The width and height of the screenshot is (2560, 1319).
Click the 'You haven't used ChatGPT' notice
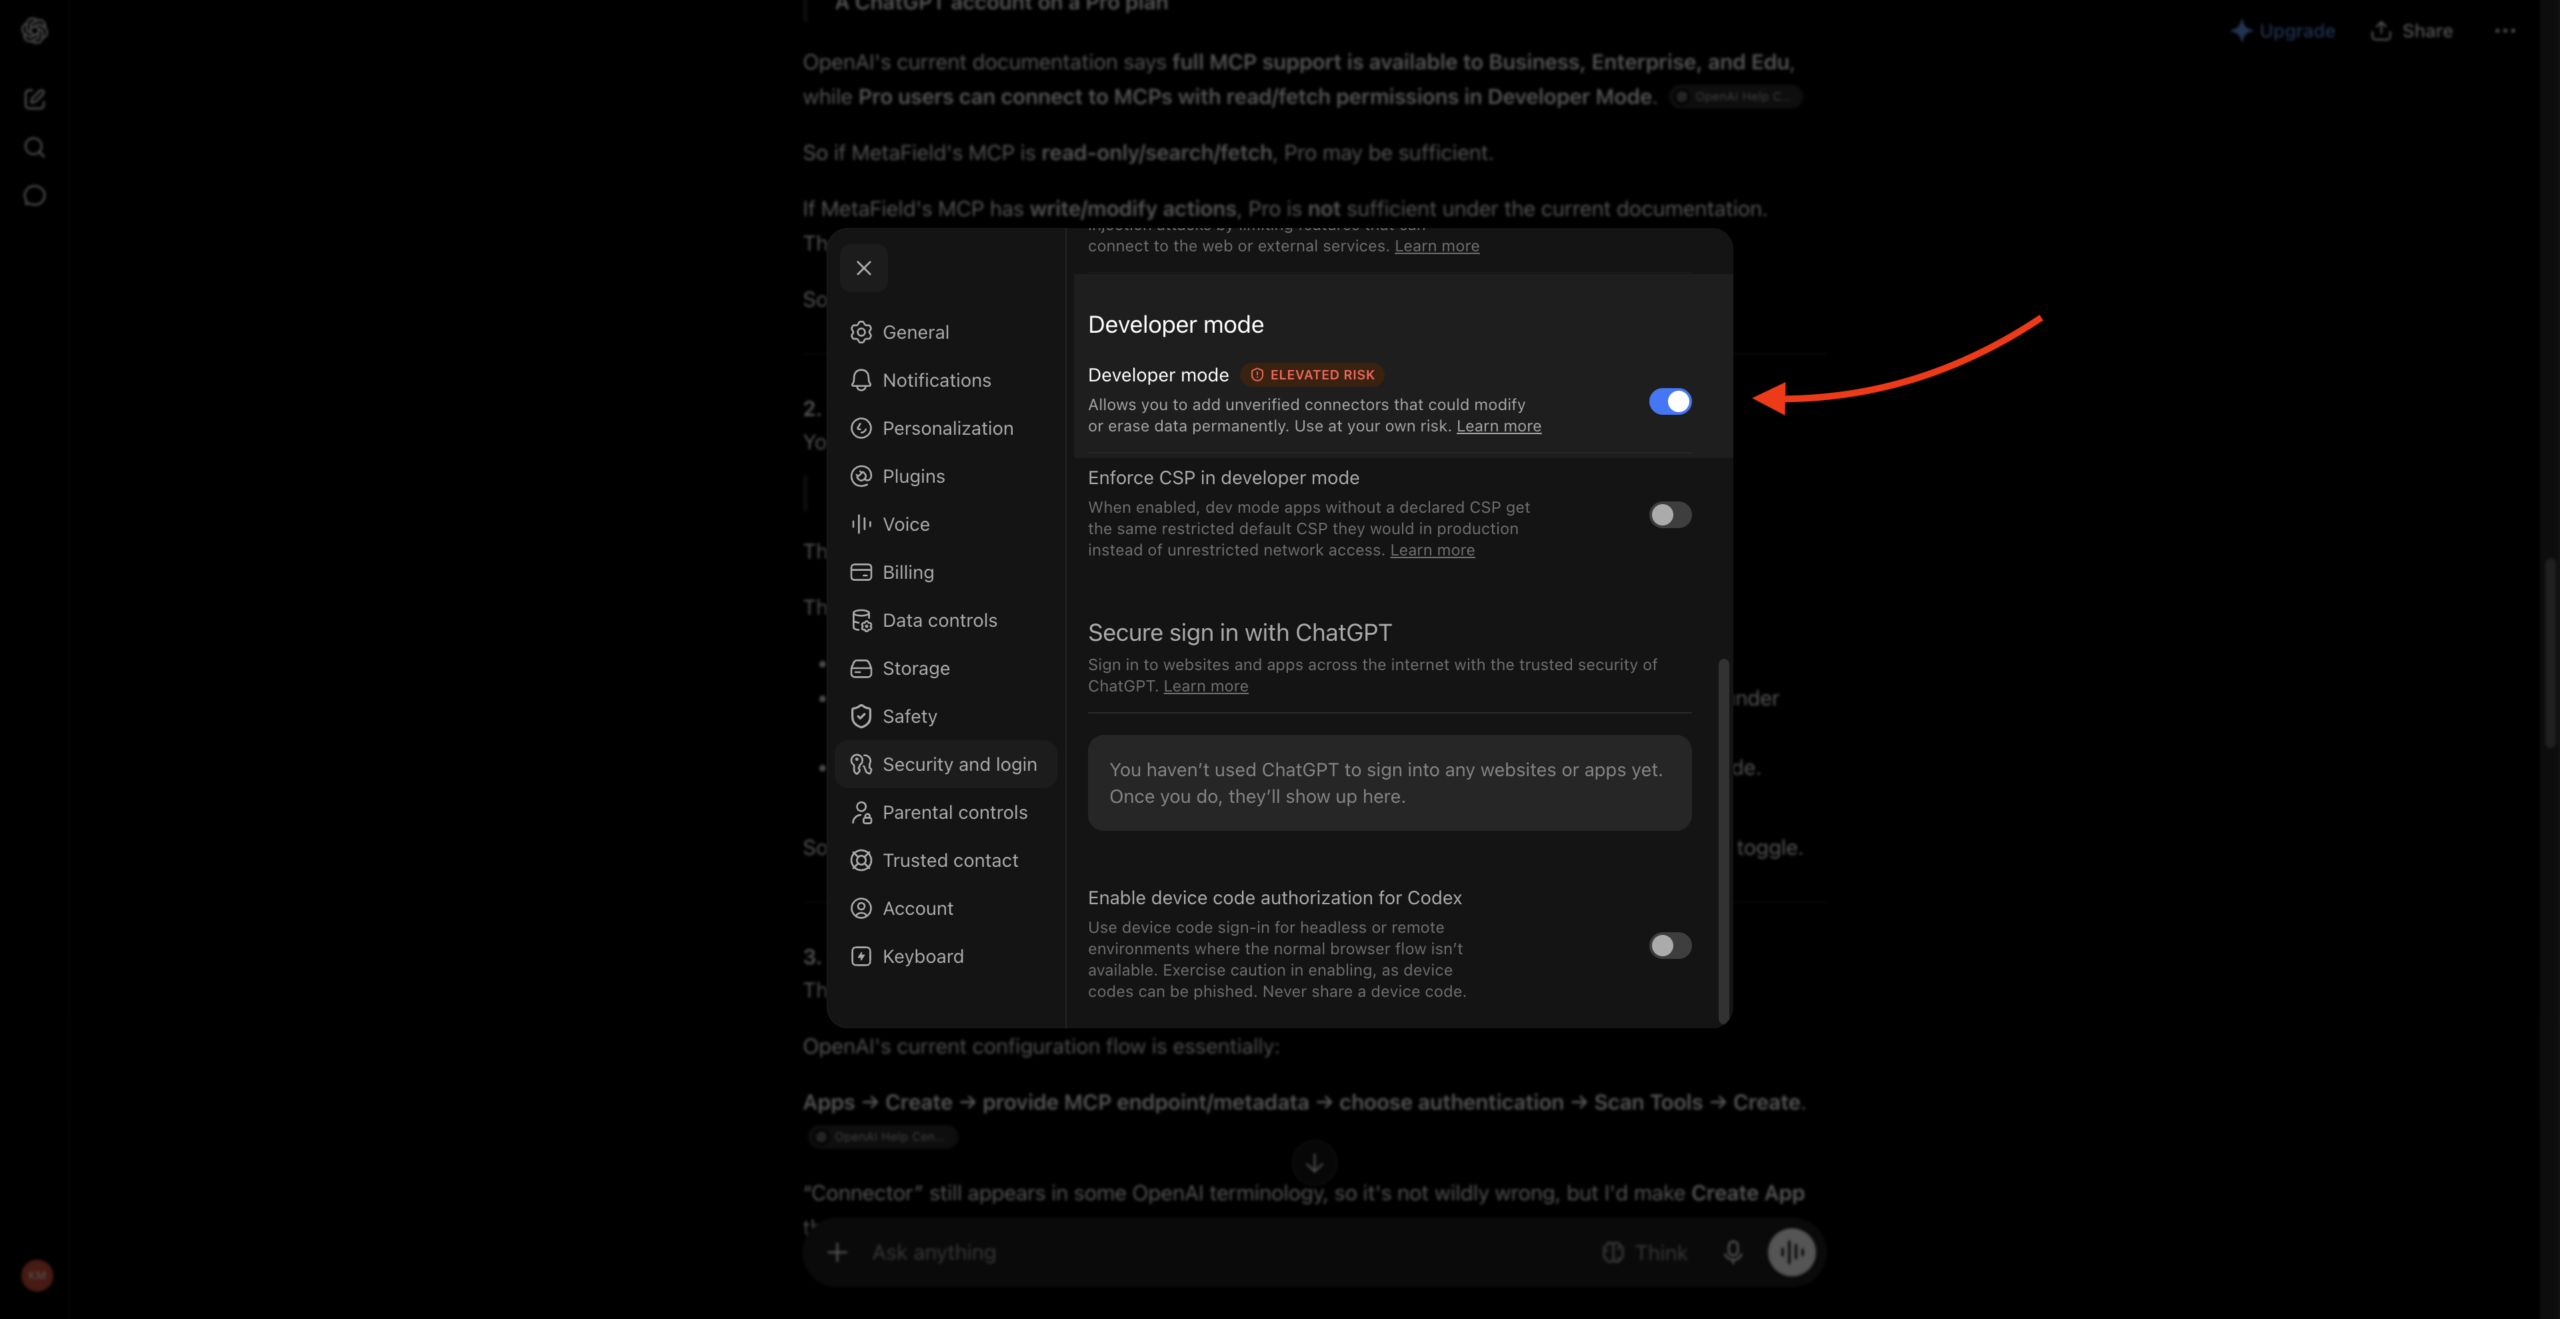click(x=1389, y=783)
